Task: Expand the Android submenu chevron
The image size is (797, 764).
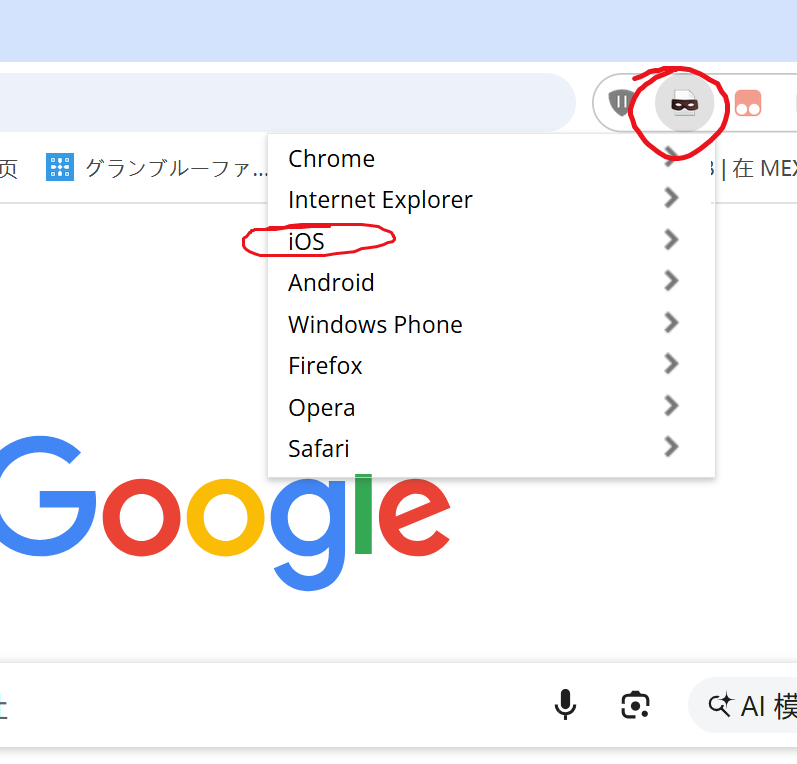Action: click(x=672, y=282)
